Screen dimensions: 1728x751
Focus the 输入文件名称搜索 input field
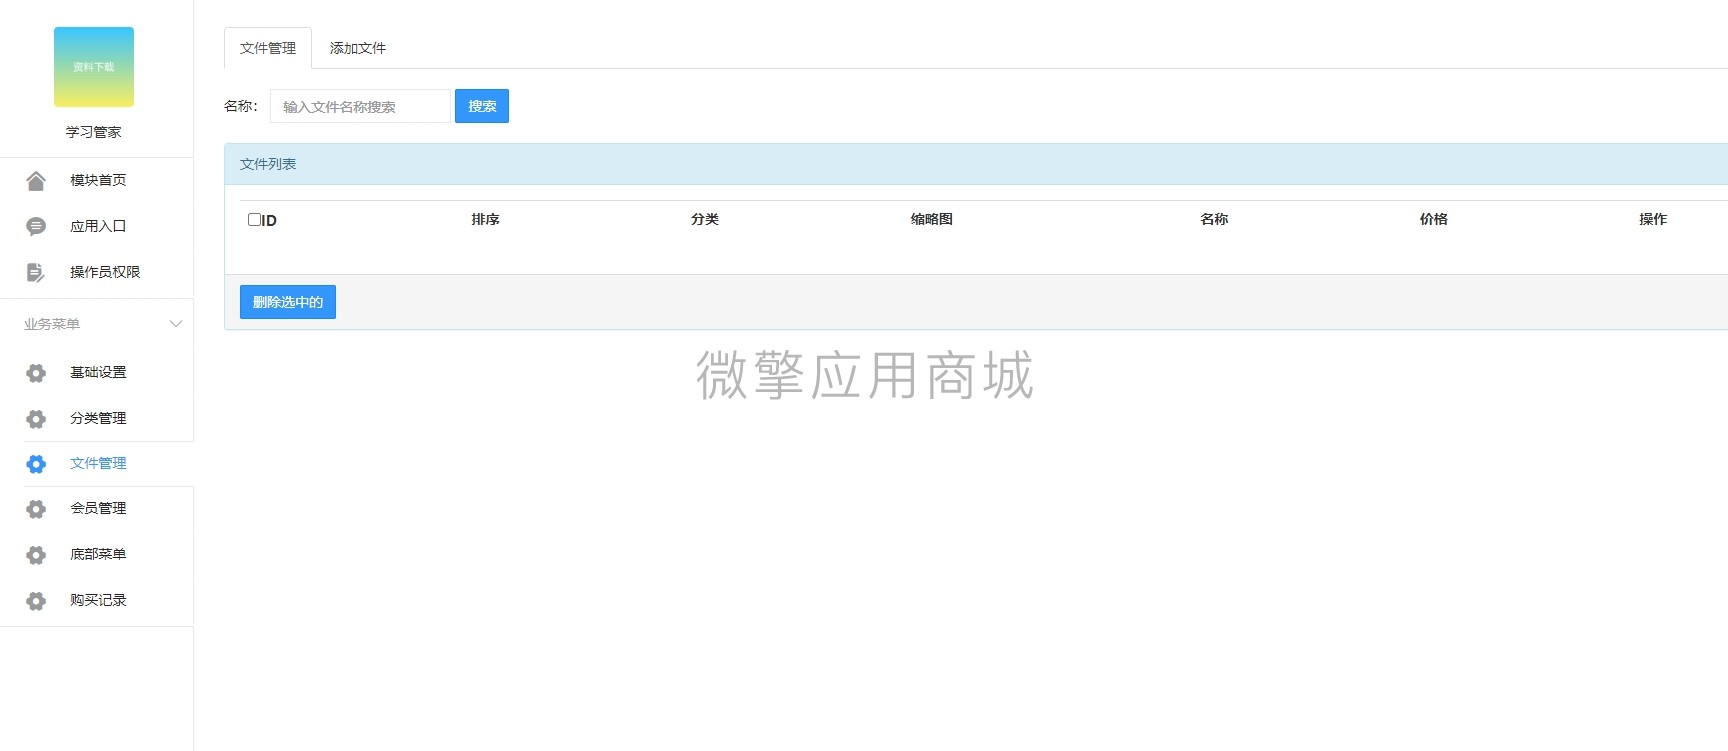(x=360, y=106)
